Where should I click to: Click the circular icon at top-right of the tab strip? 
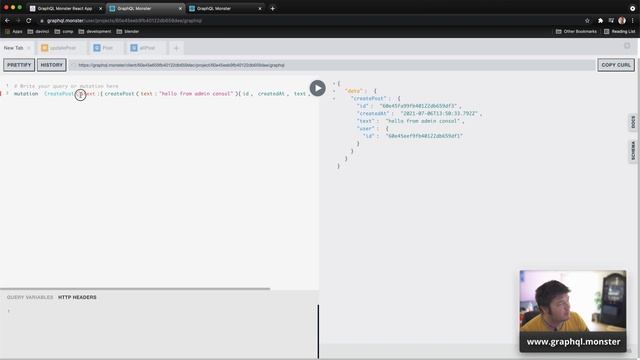[x=632, y=8]
